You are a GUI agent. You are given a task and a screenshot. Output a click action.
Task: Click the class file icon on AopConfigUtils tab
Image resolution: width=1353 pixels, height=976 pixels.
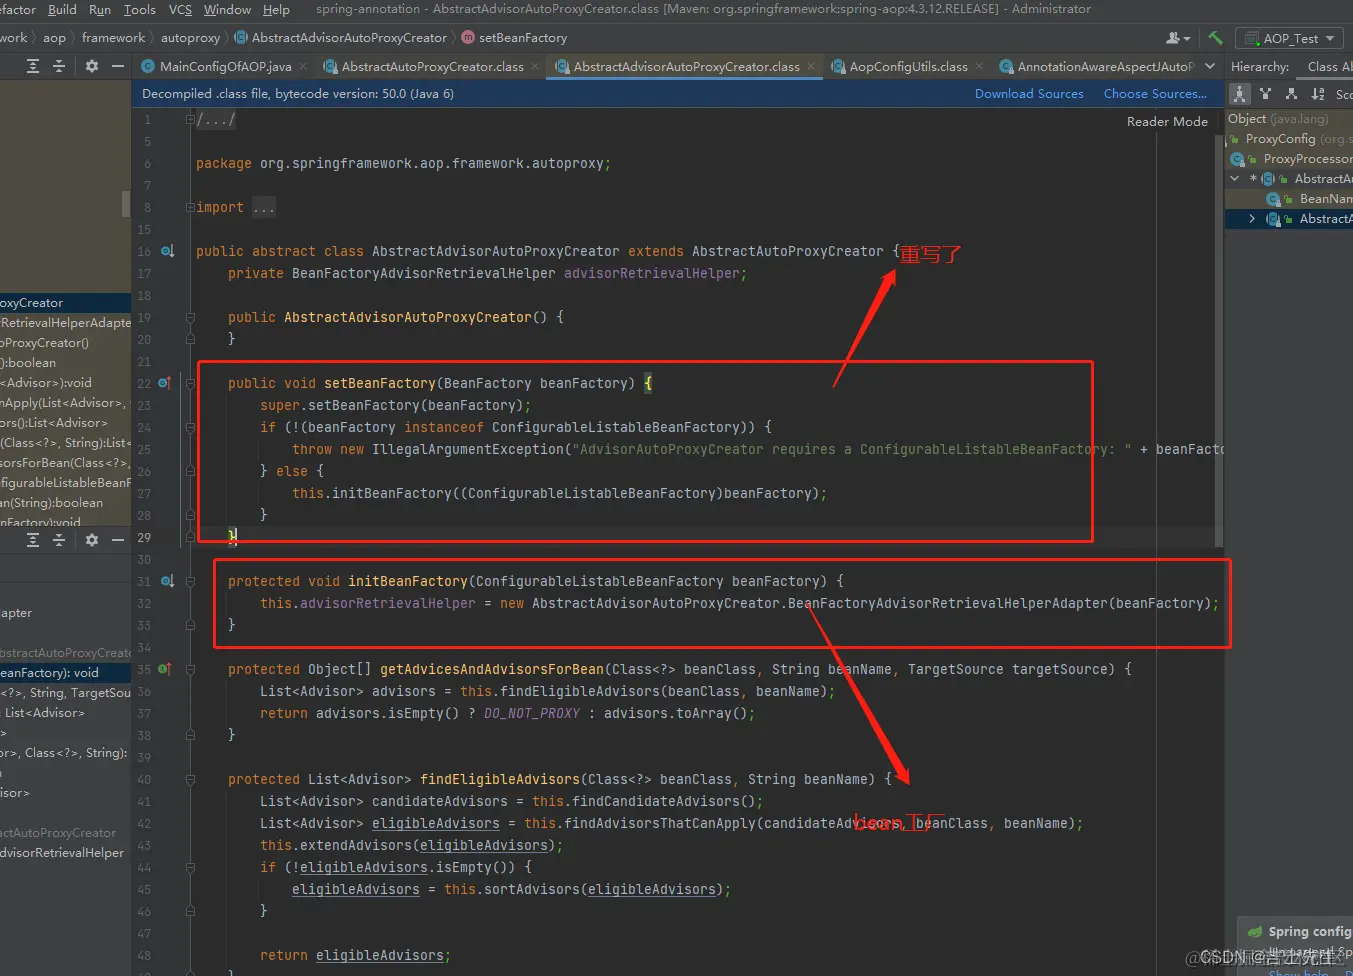click(838, 67)
